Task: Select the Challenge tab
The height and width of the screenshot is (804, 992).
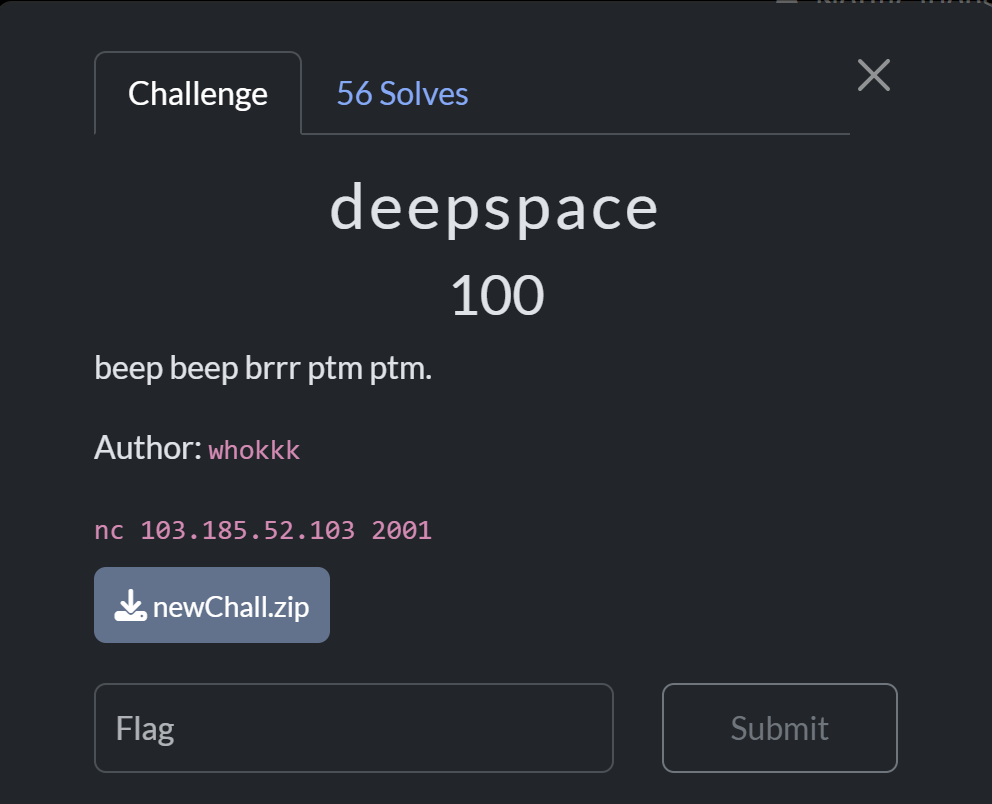Action: pos(198,94)
